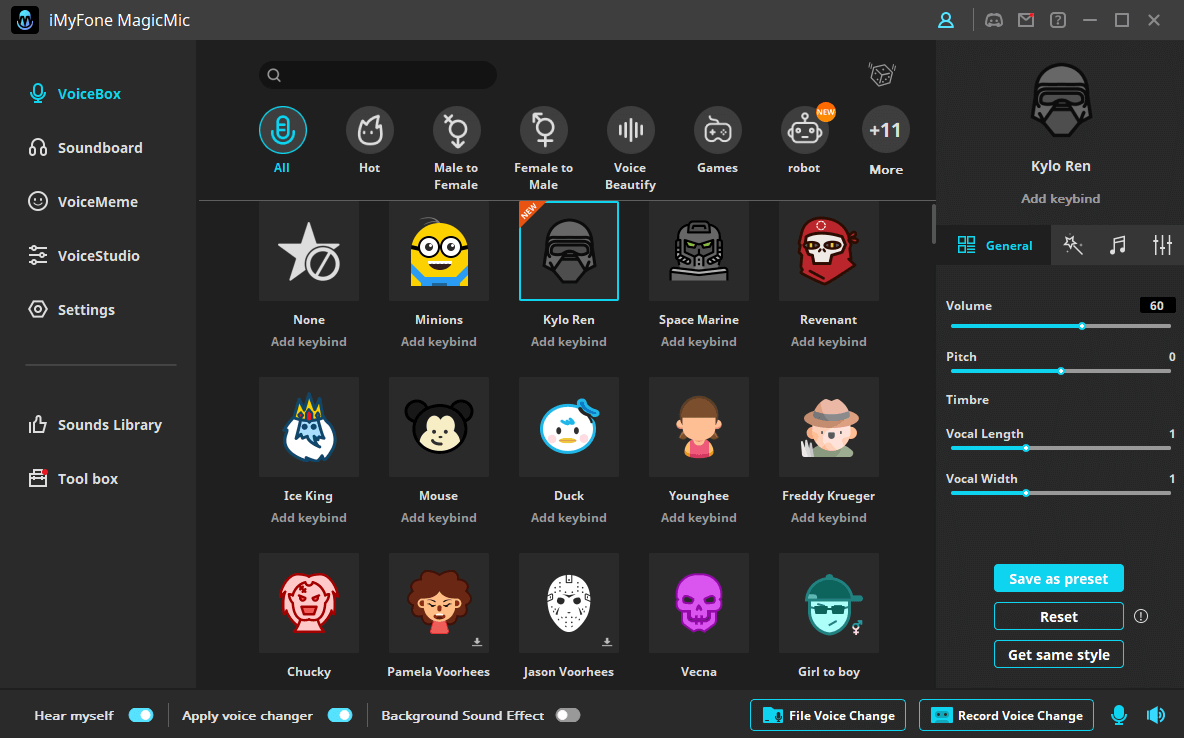Viewport: 1184px width, 738px height.
Task: Select the None voice option
Action: pos(309,251)
